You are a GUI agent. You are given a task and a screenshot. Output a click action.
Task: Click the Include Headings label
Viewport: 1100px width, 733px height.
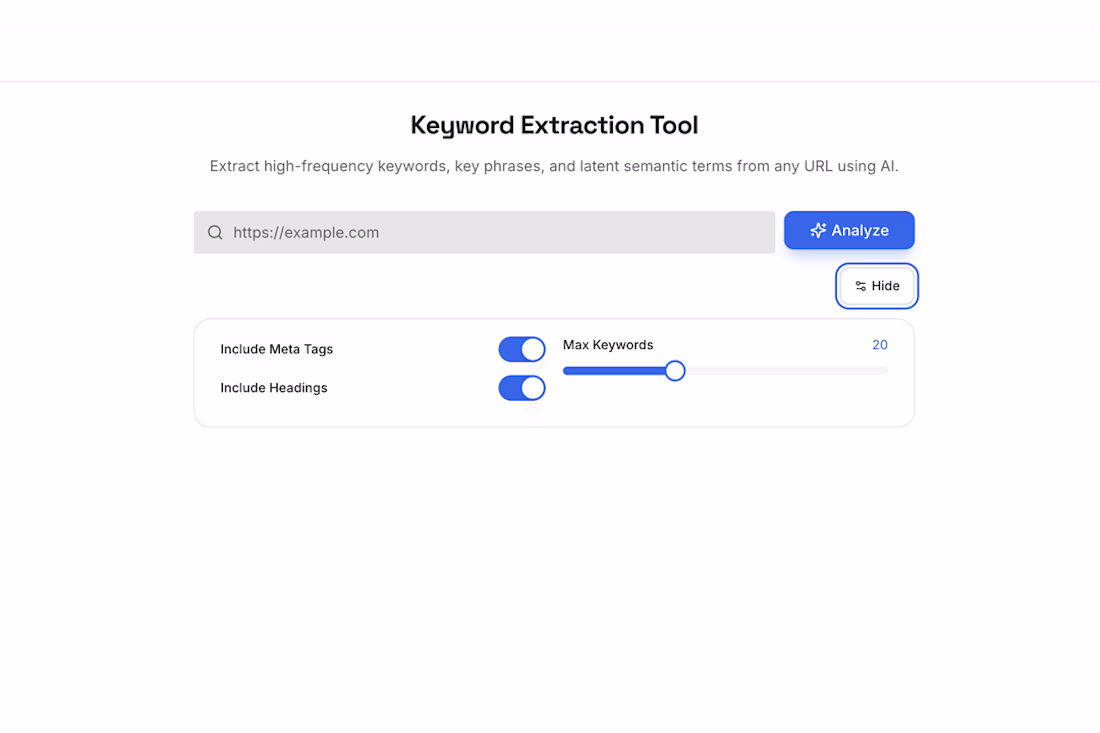click(274, 388)
